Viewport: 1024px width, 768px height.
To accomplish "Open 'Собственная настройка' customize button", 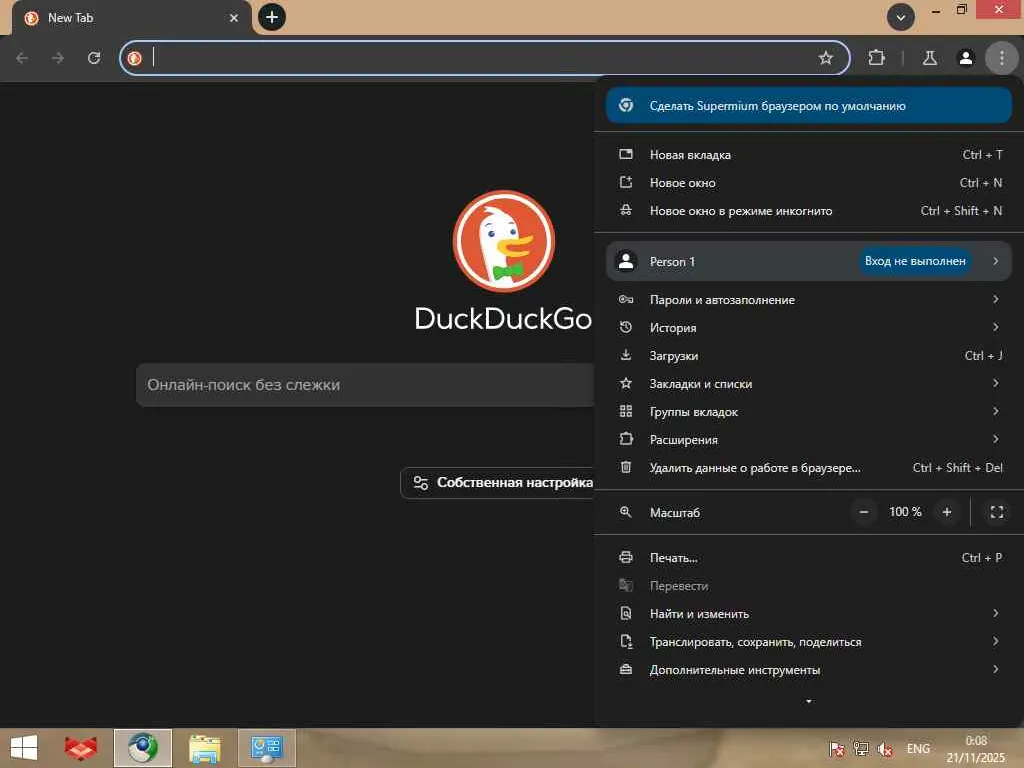I will [x=498, y=483].
